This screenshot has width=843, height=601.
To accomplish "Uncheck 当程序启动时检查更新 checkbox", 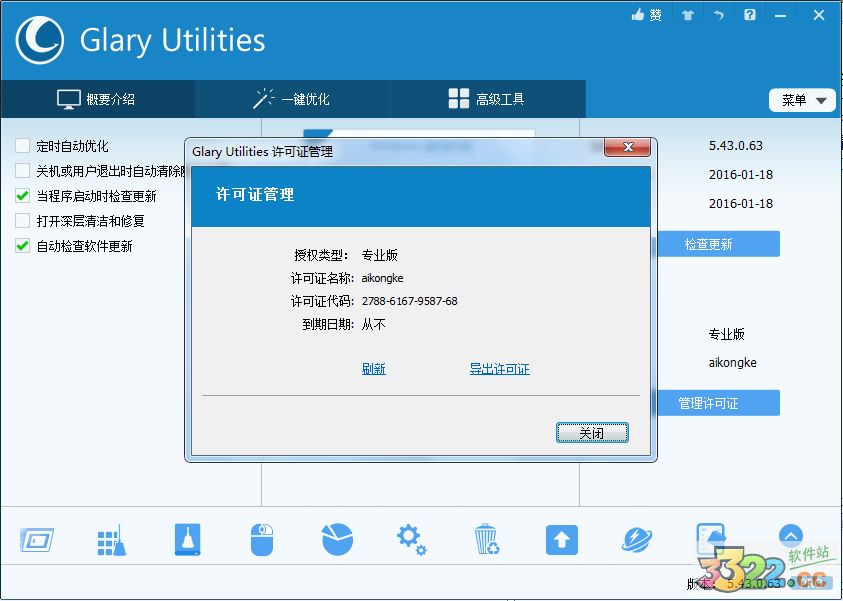I will (x=23, y=196).
